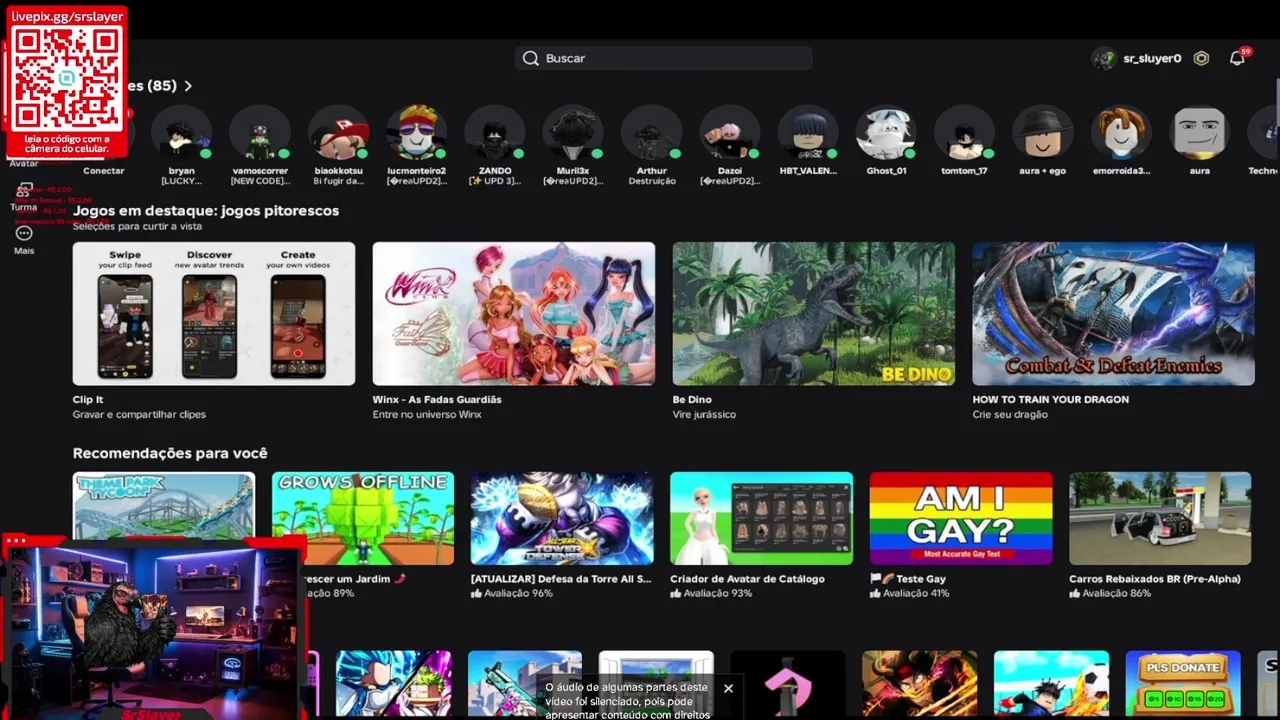Click the Be Dino title link
1280x720 pixels.
coord(692,399)
